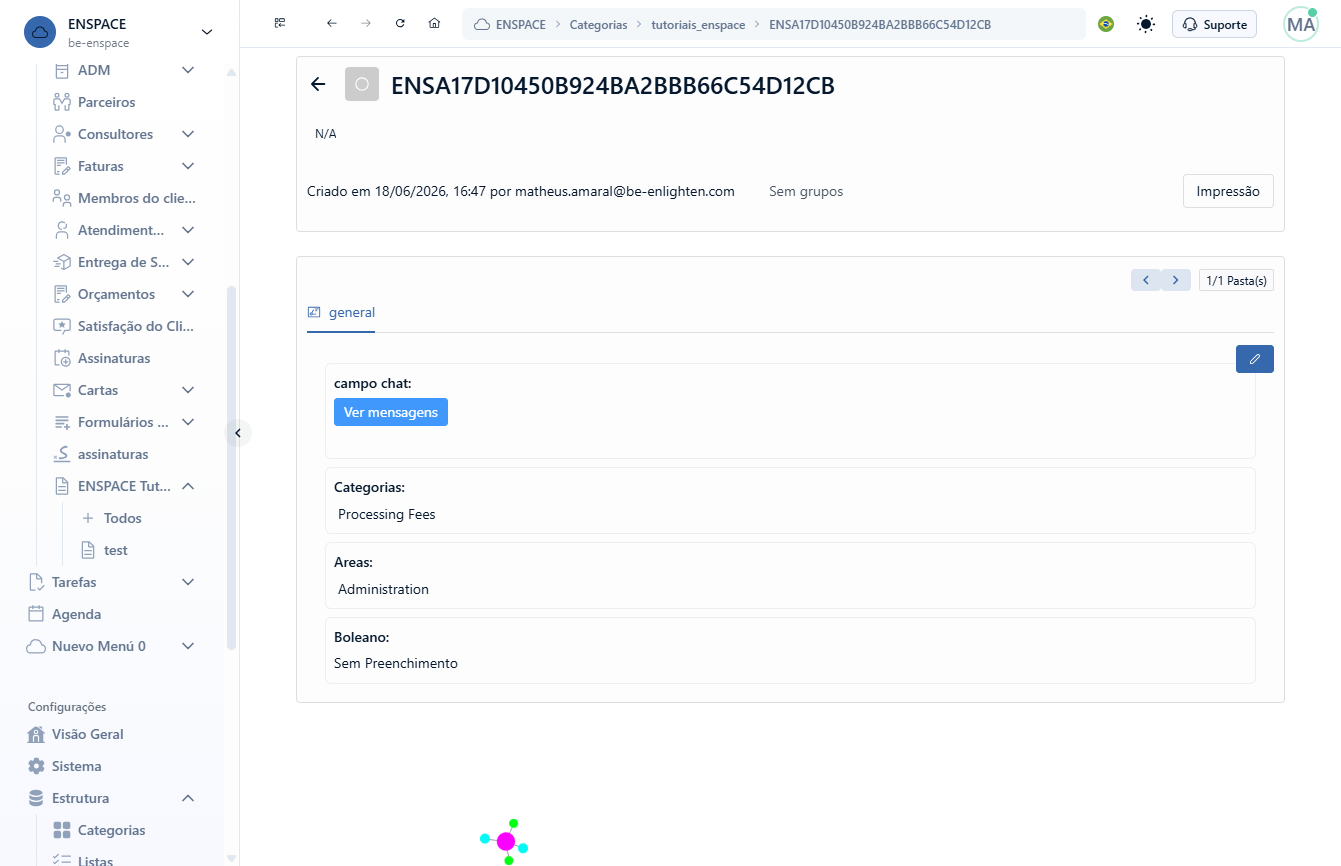Screen dimensions: 1341x866
Task: Collapse the ENSPACE Tut... menu
Action: point(187,486)
